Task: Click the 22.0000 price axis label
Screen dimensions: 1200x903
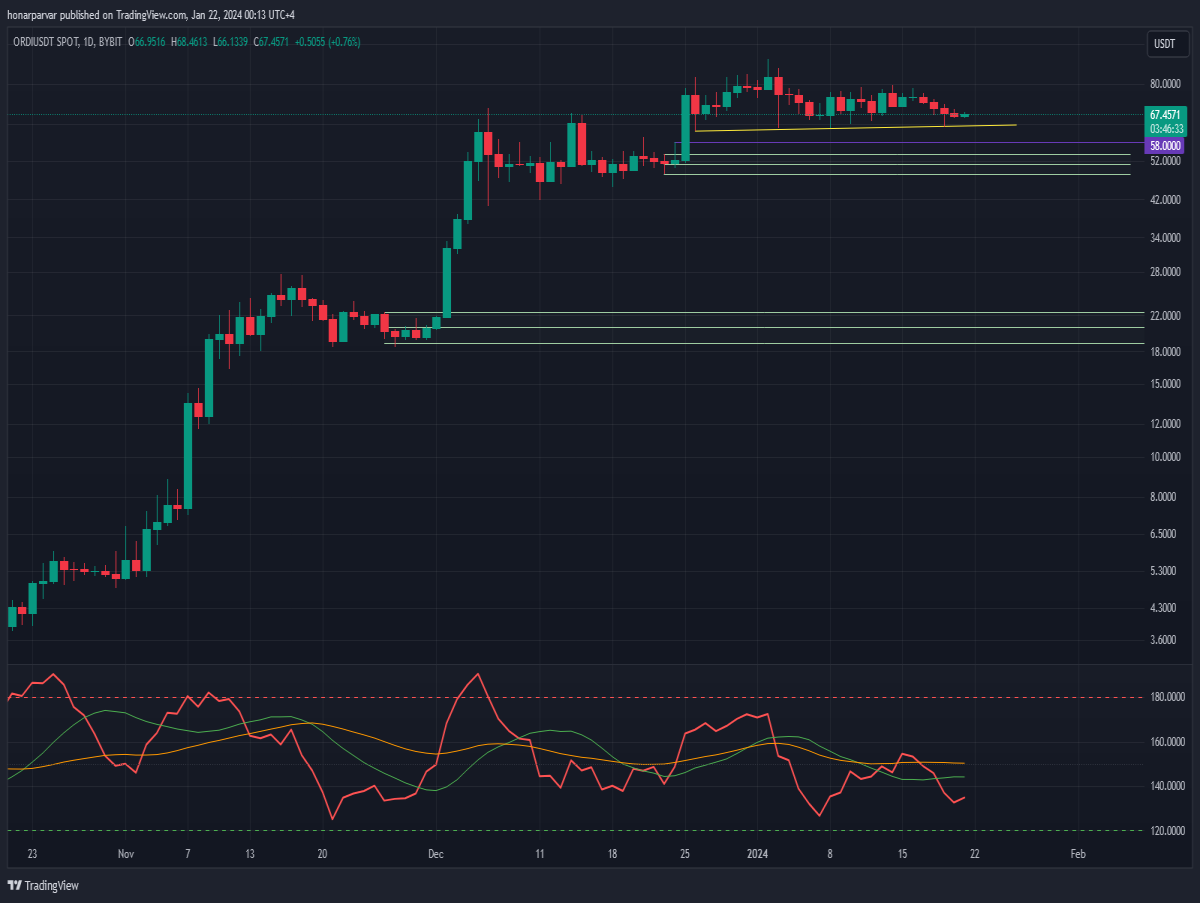Action: (x=1166, y=315)
